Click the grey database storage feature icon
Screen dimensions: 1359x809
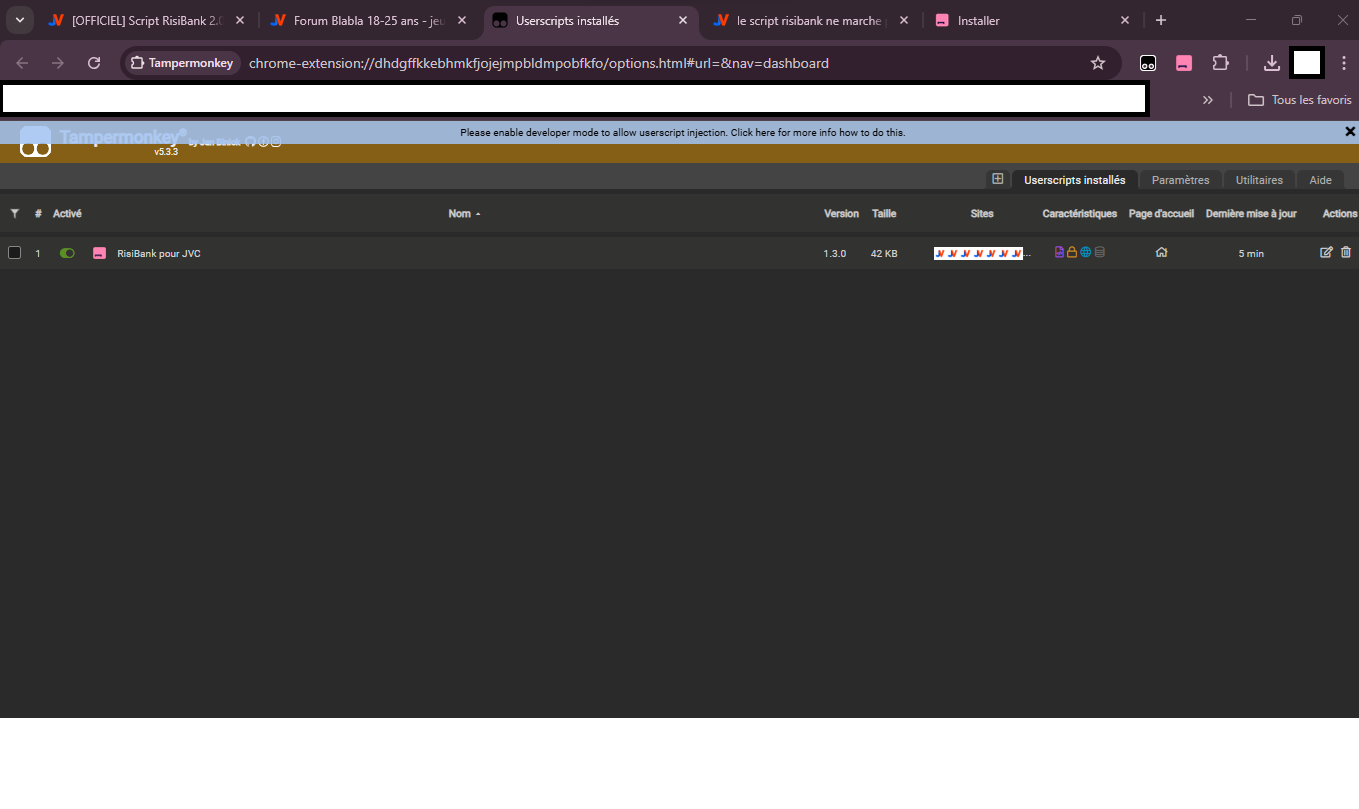click(1100, 252)
